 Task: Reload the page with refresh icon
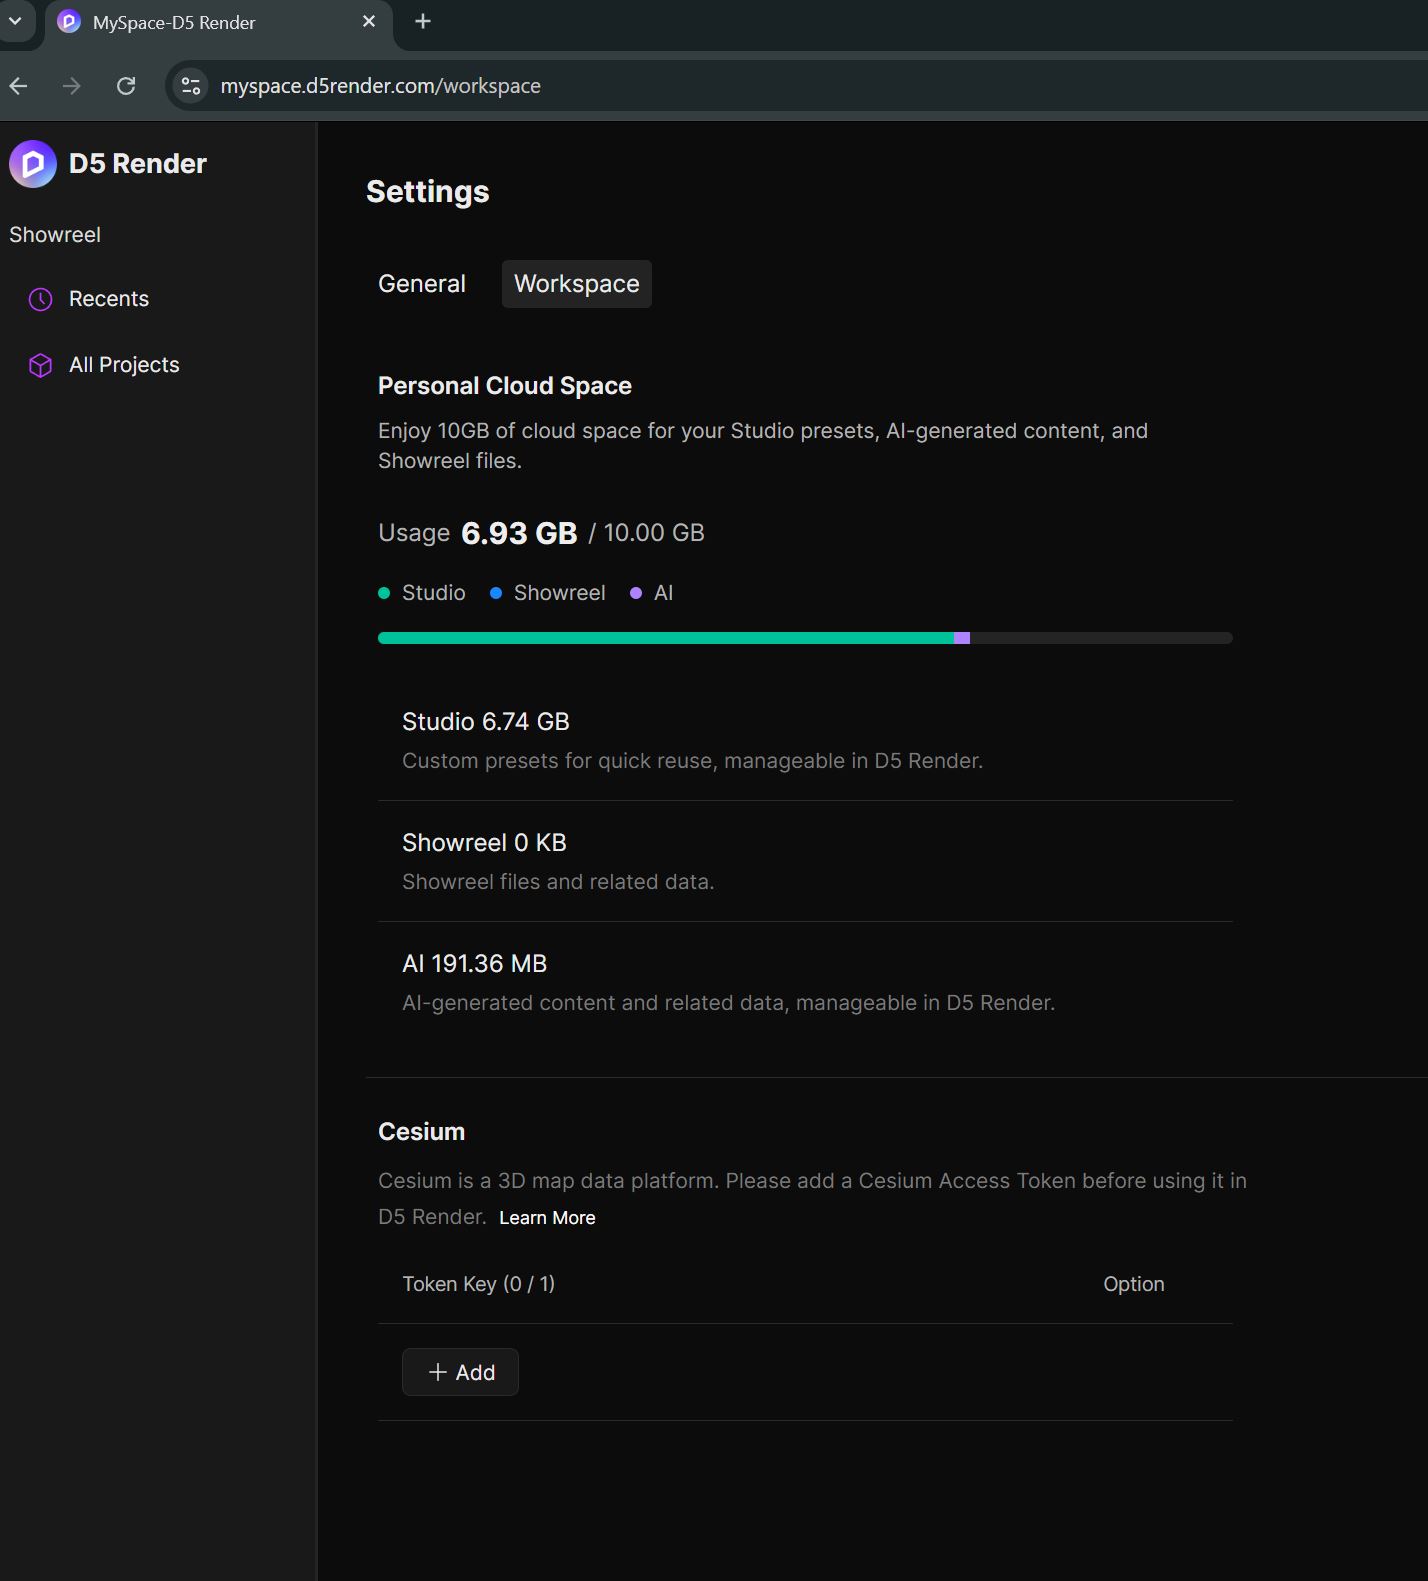(126, 86)
